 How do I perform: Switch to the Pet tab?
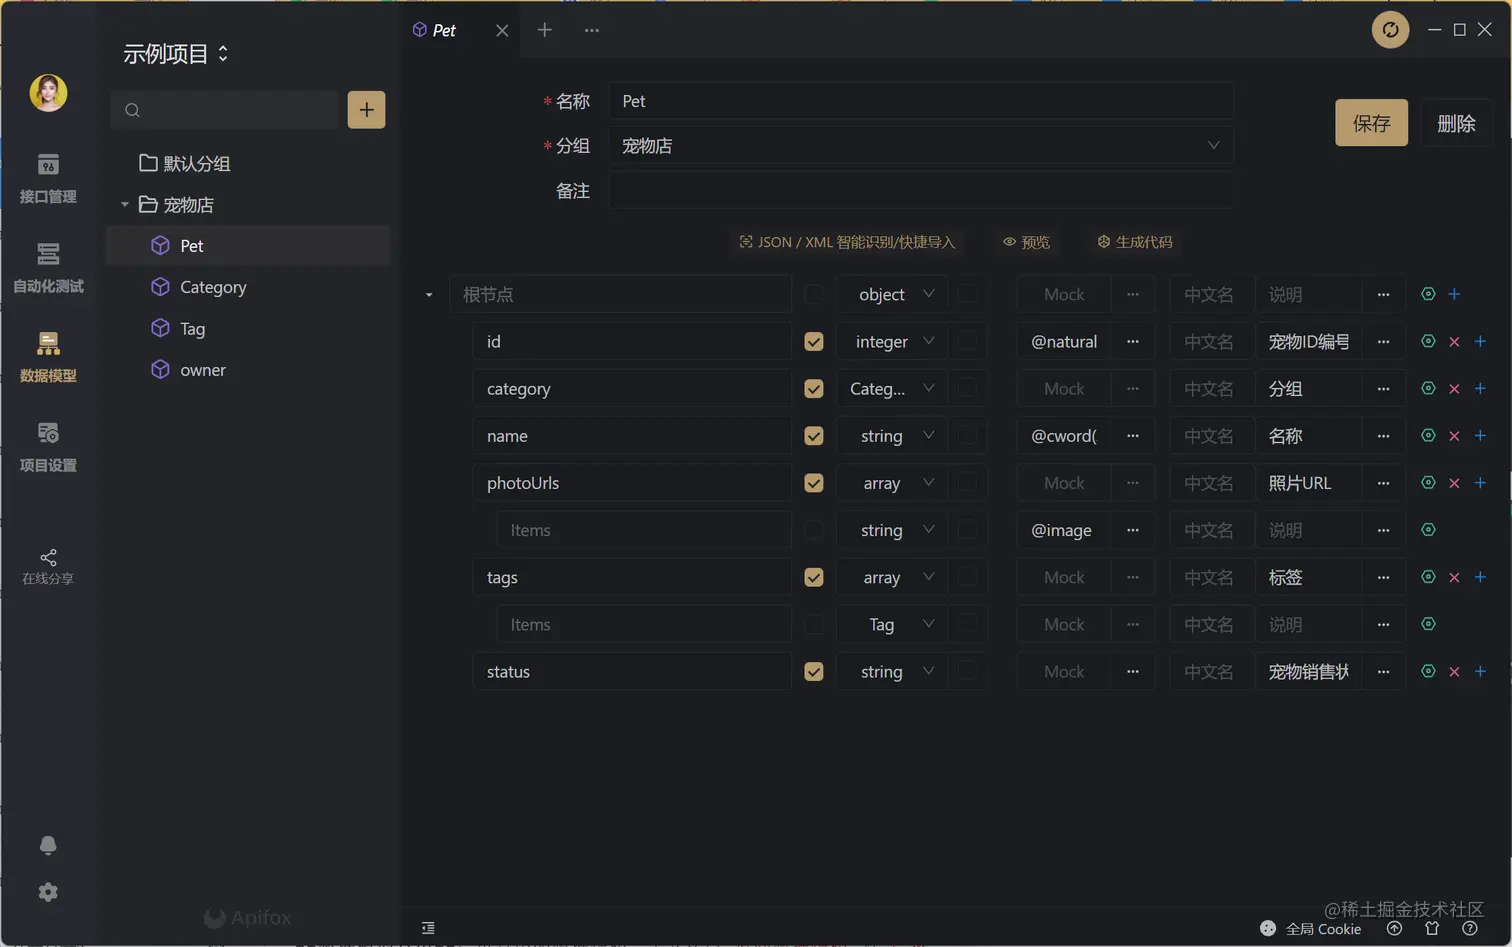(x=440, y=30)
